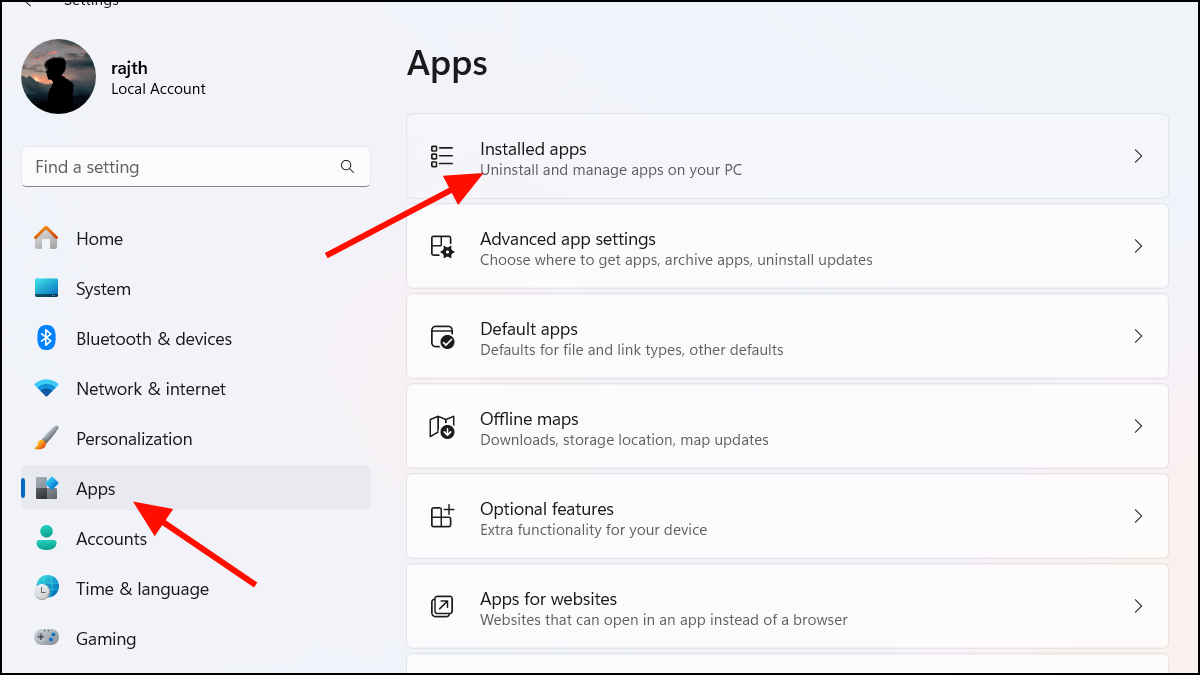This screenshot has width=1200, height=675.
Task: Open the Time & language section
Action: pos(142,588)
